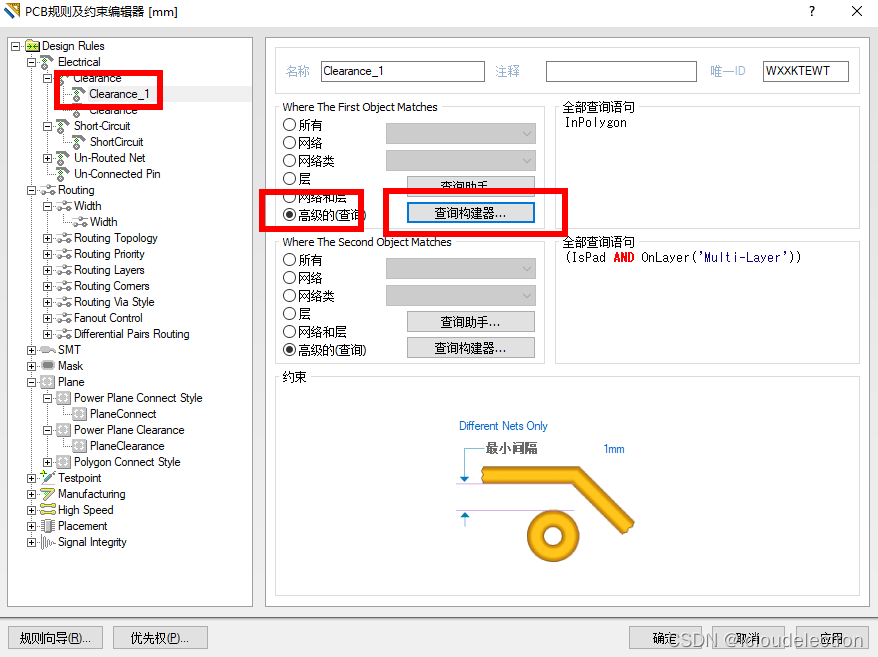The width and height of the screenshot is (878, 657).
Task: Click the Routing Corners icon
Action: (x=64, y=286)
